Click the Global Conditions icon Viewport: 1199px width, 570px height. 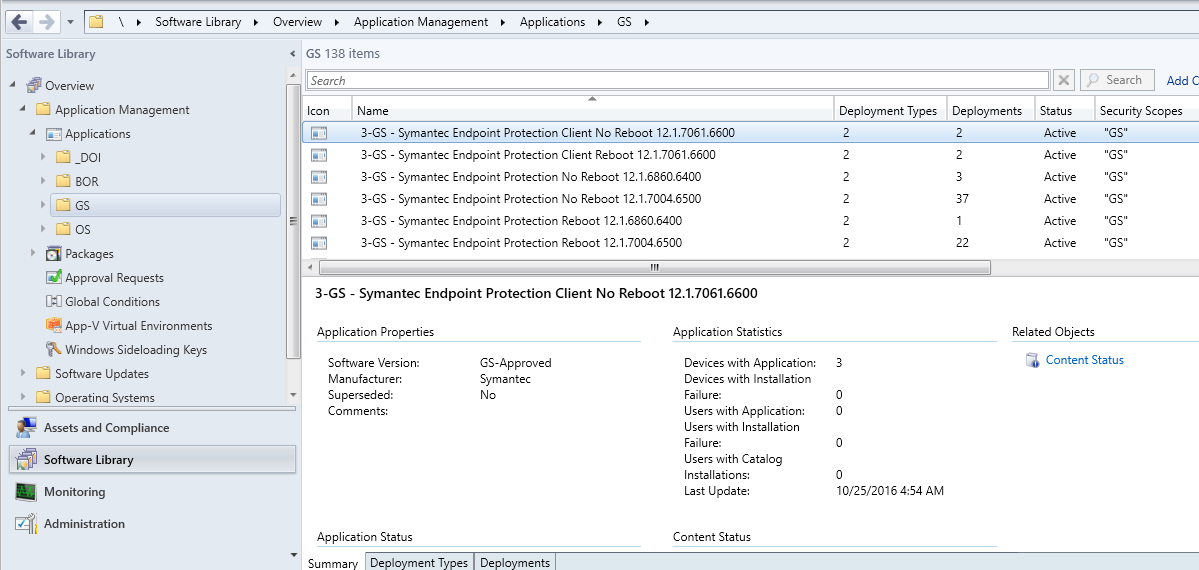pos(54,301)
